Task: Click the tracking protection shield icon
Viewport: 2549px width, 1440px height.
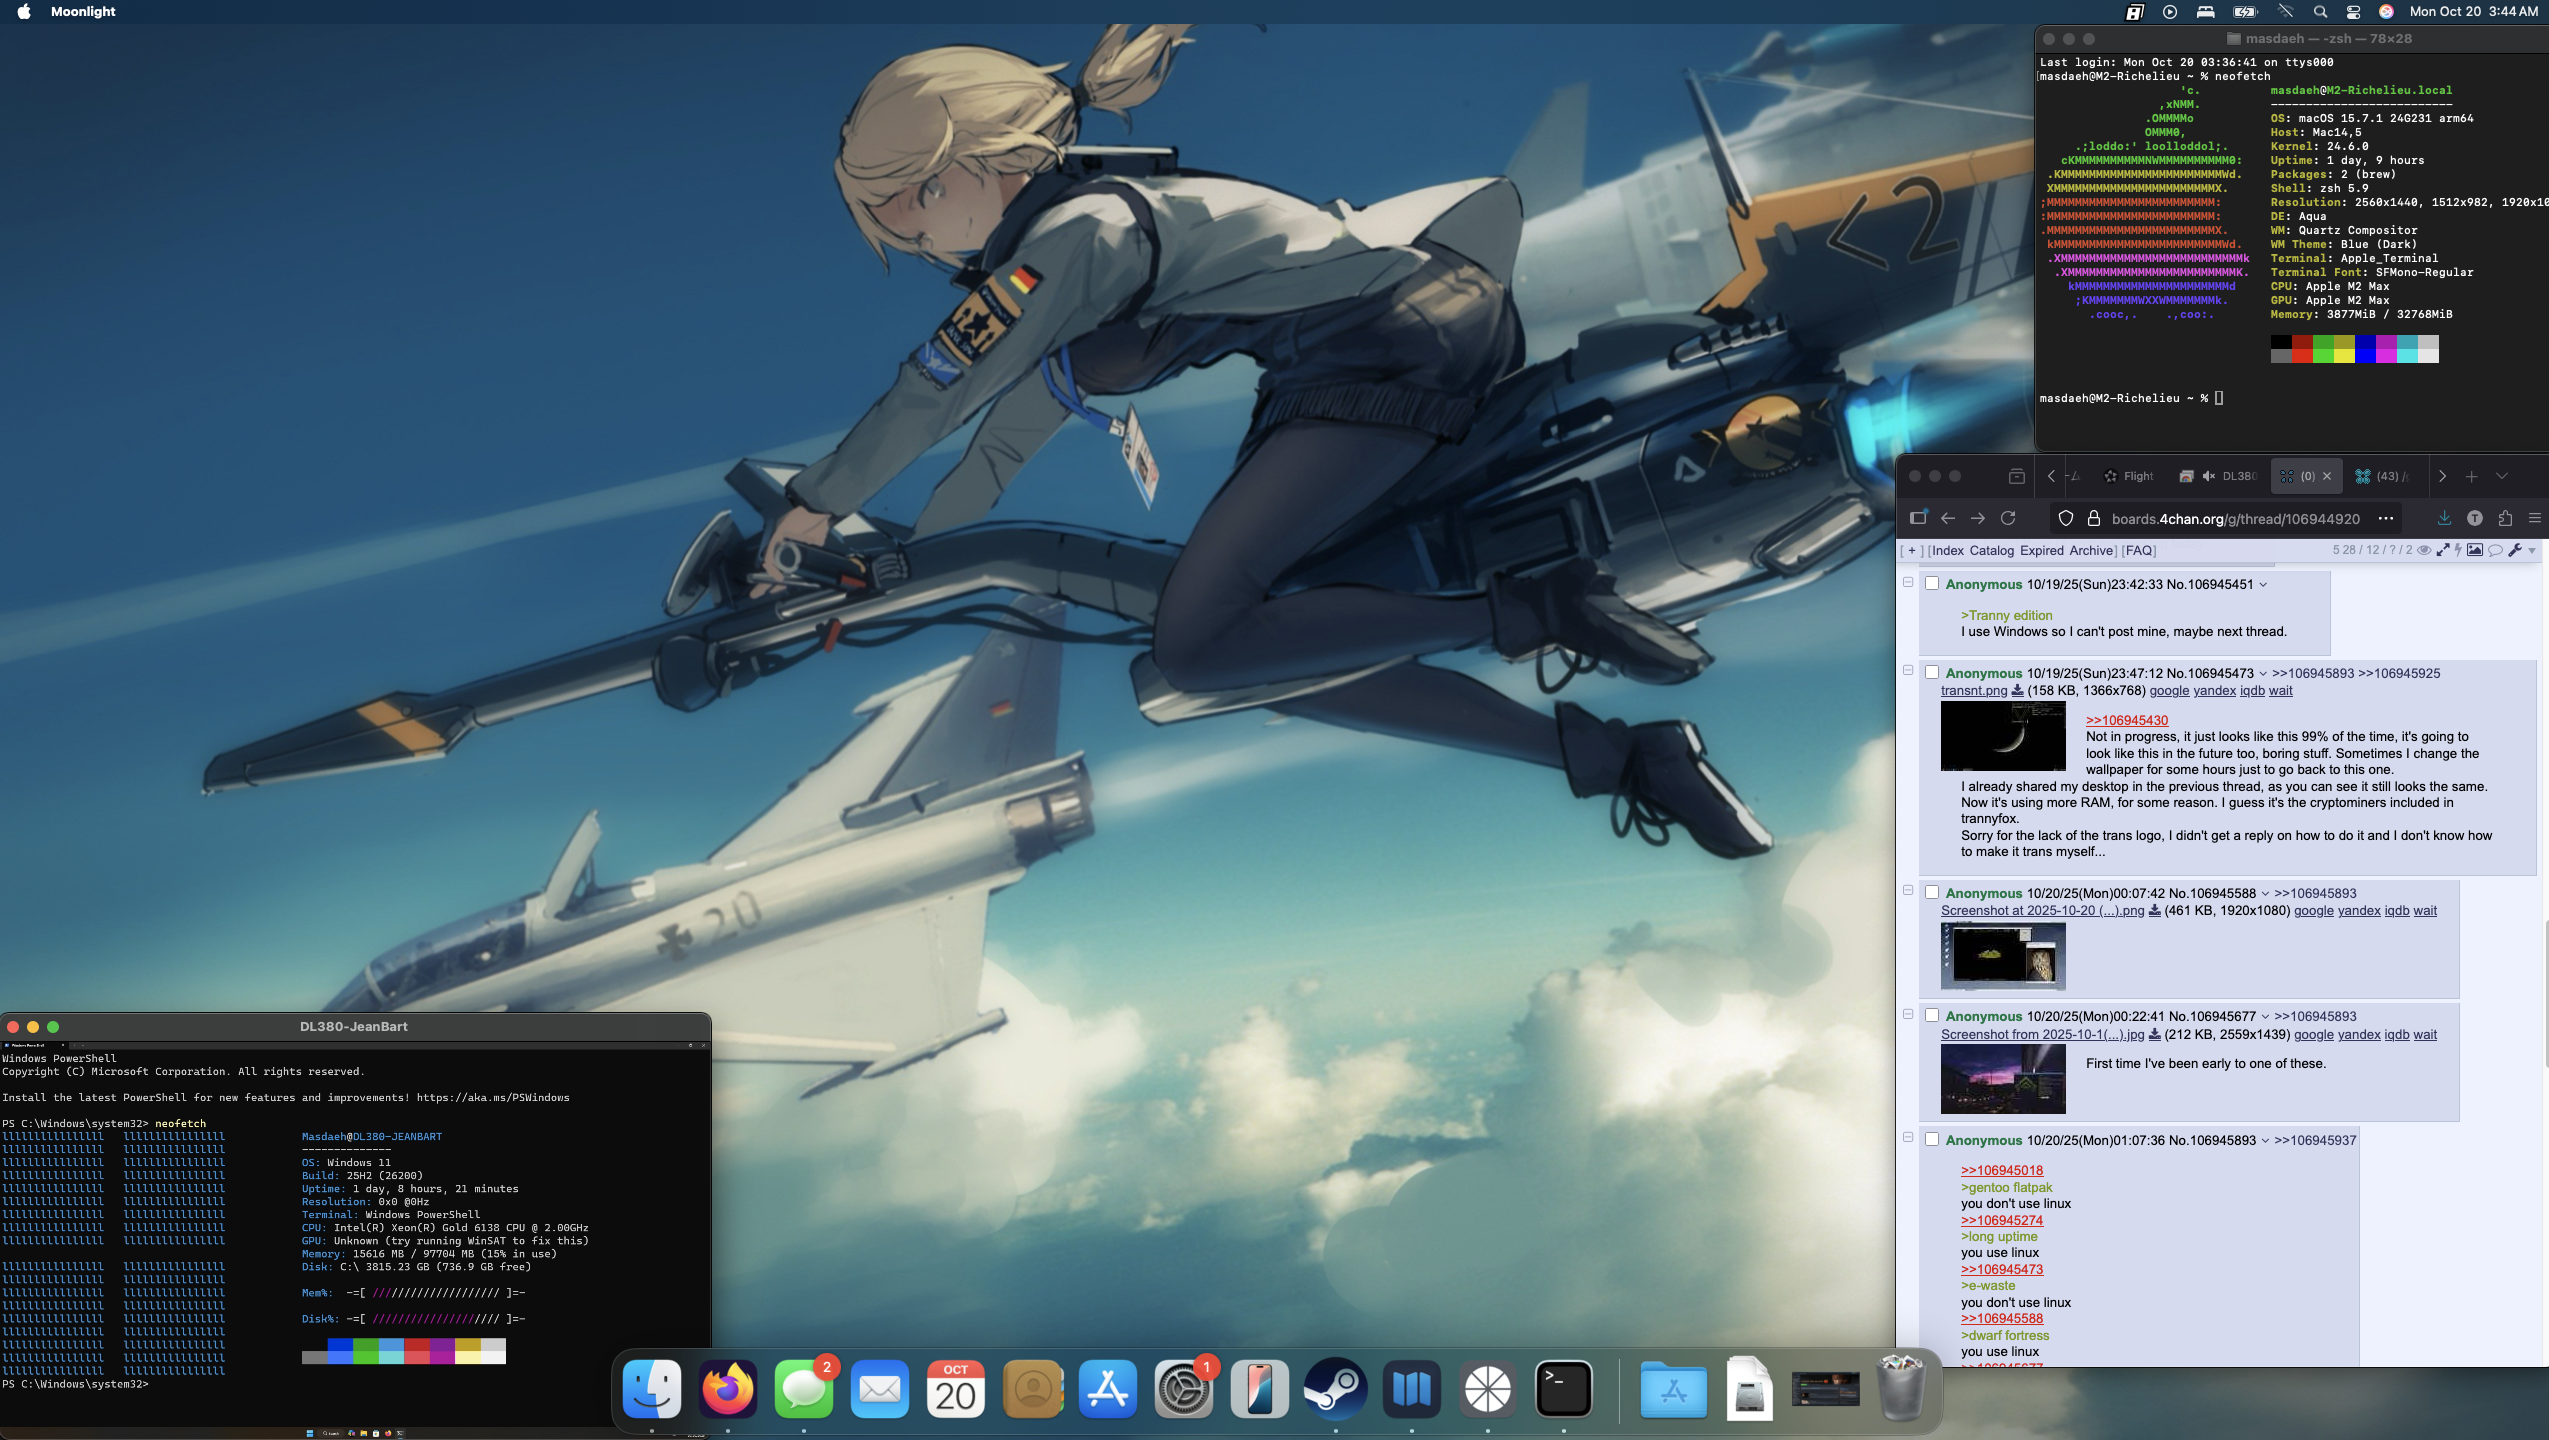Action: point(2066,518)
